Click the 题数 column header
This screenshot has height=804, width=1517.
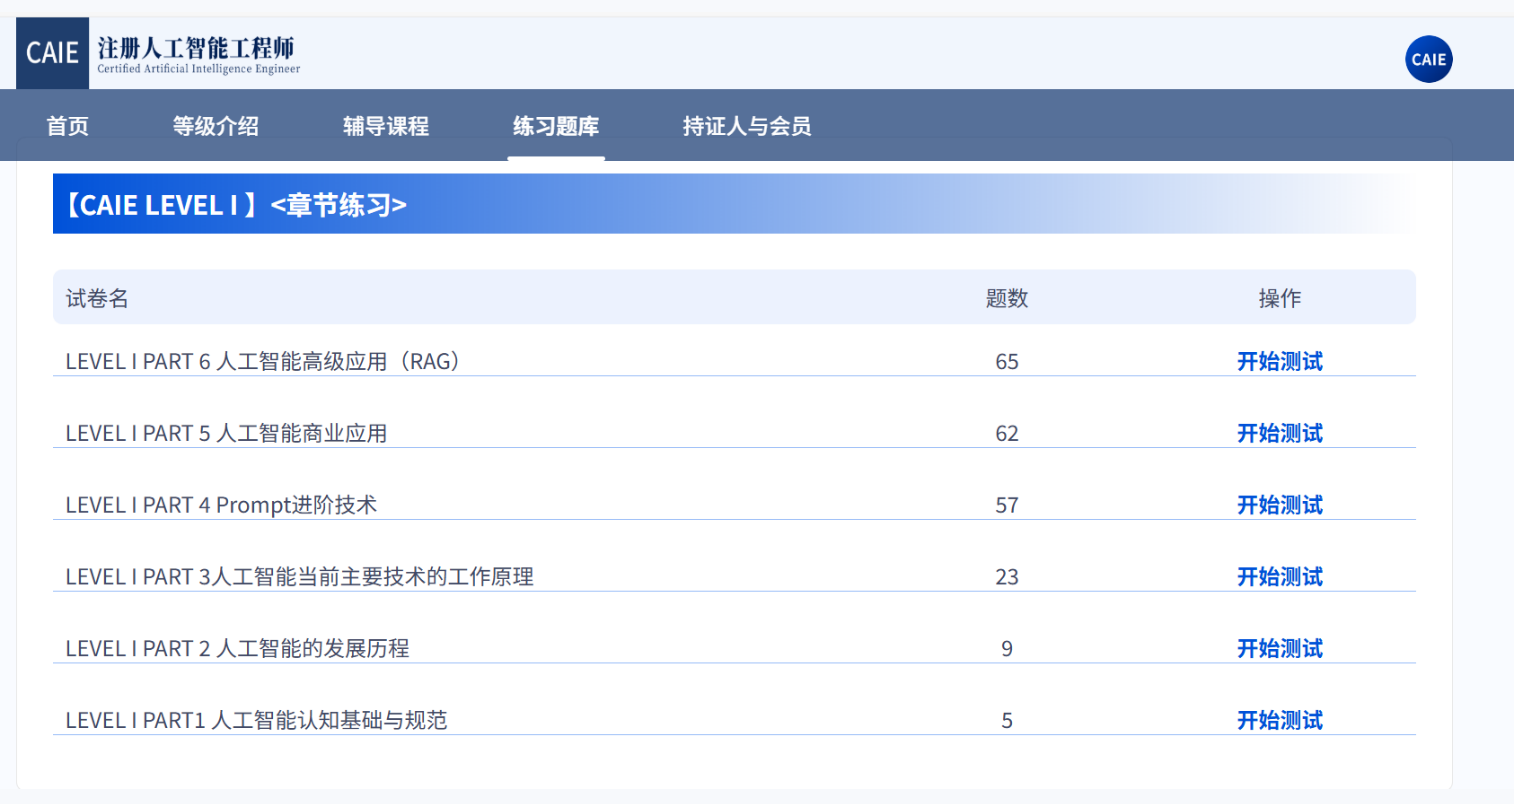coord(1006,298)
